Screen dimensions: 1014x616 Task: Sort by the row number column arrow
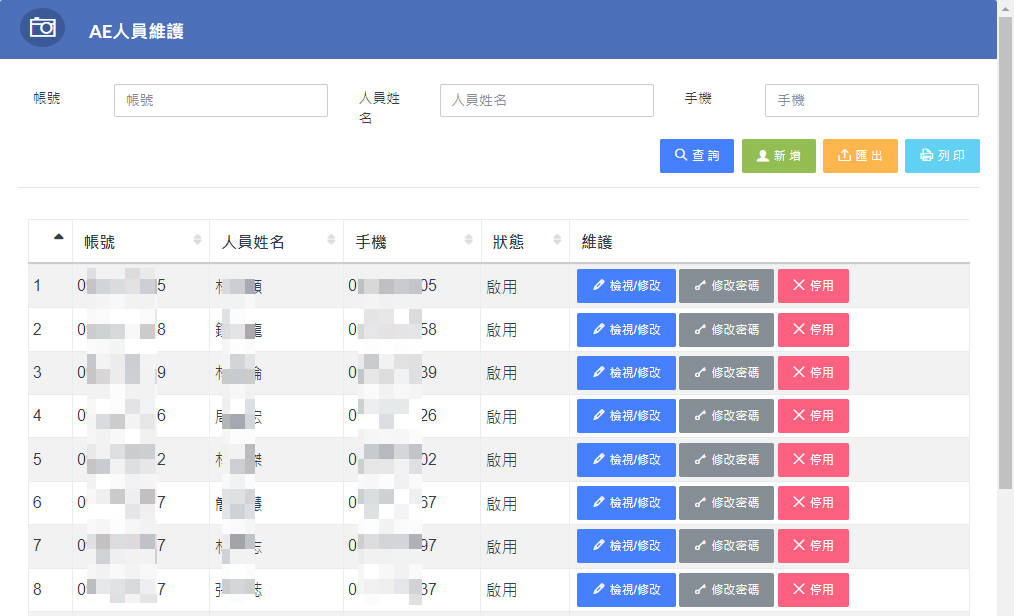click(x=59, y=237)
